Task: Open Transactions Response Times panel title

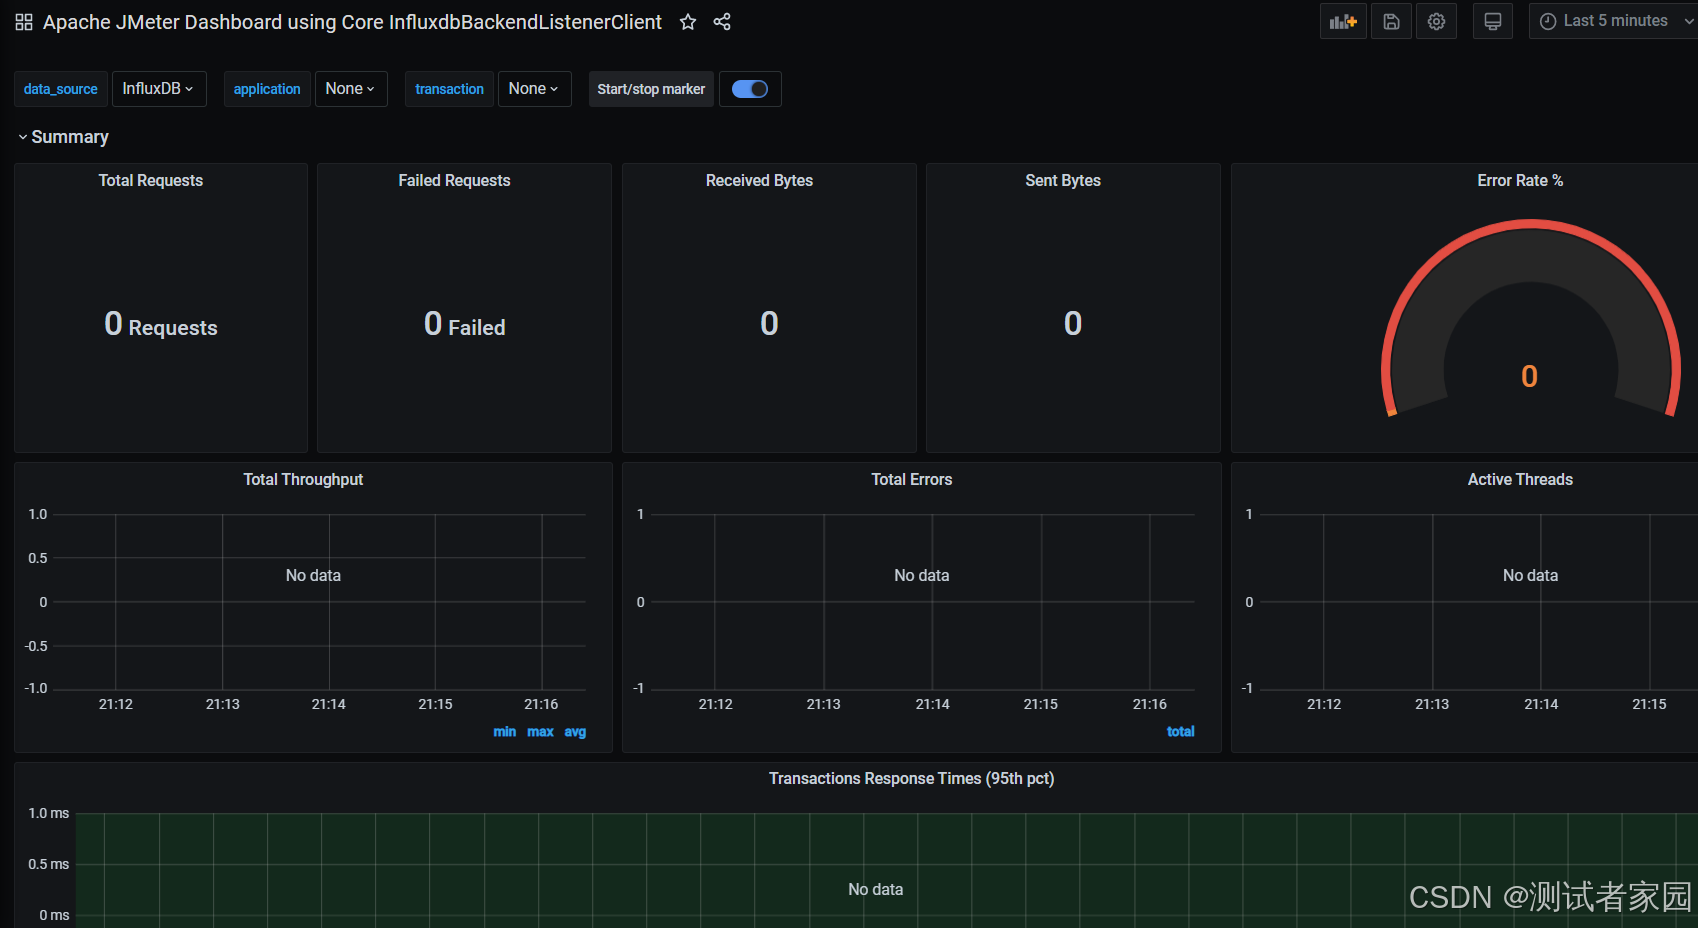Action: tap(911, 779)
